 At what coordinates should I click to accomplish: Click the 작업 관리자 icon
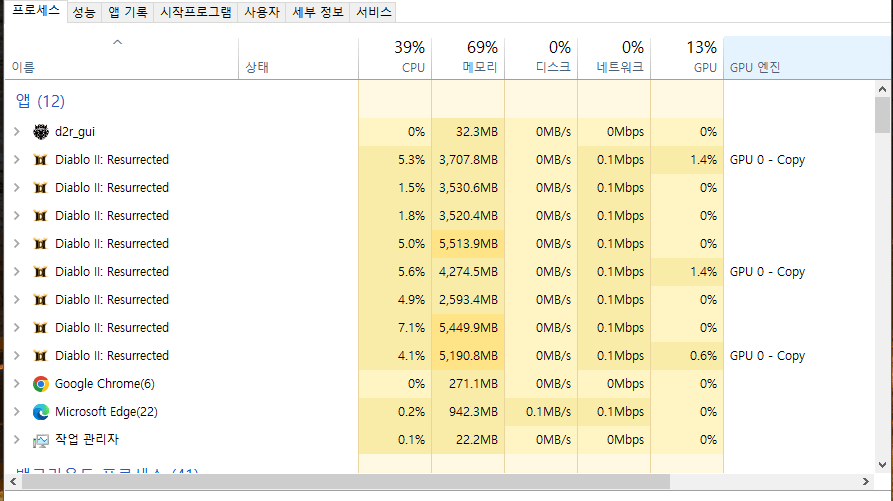click(40, 440)
